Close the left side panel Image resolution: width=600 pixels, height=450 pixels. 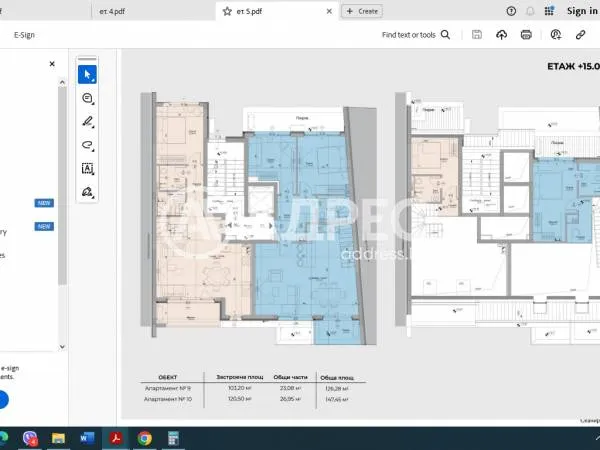(53, 63)
